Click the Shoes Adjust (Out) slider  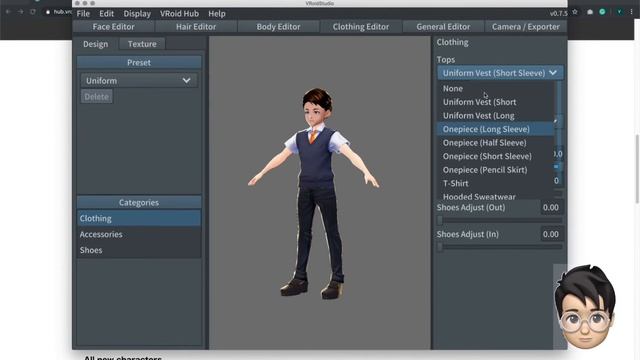pos(500,220)
